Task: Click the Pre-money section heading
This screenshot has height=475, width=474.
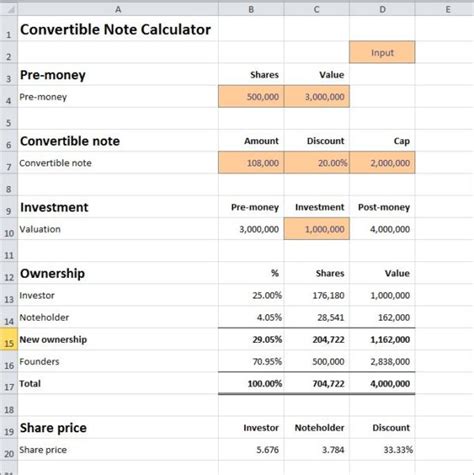Action: [53, 75]
